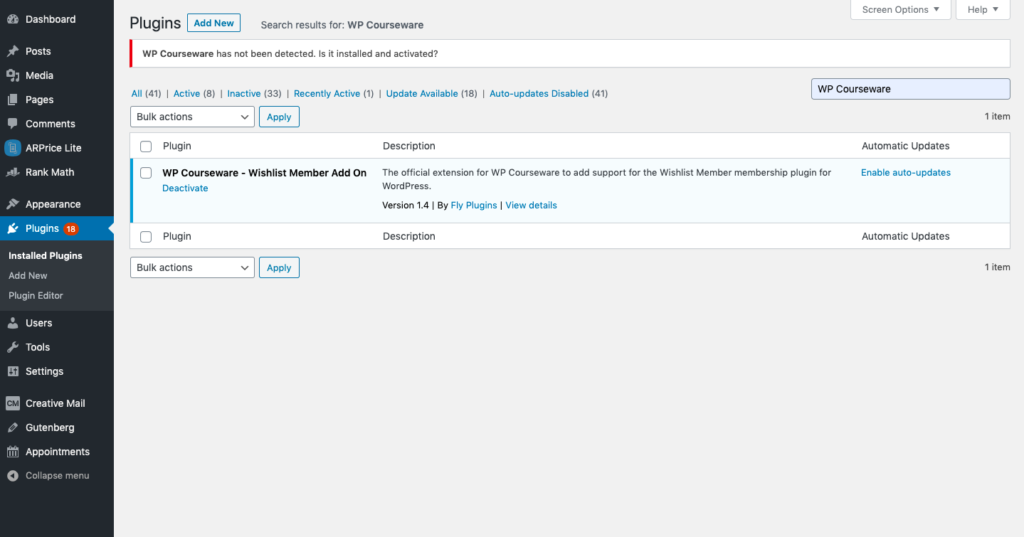1024x537 pixels.
Task: Open the Appointments menu item
Action: point(57,451)
